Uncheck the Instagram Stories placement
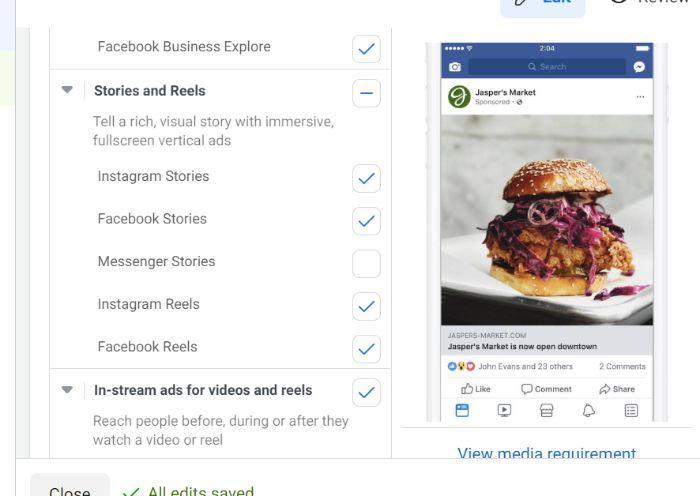 [367, 179]
